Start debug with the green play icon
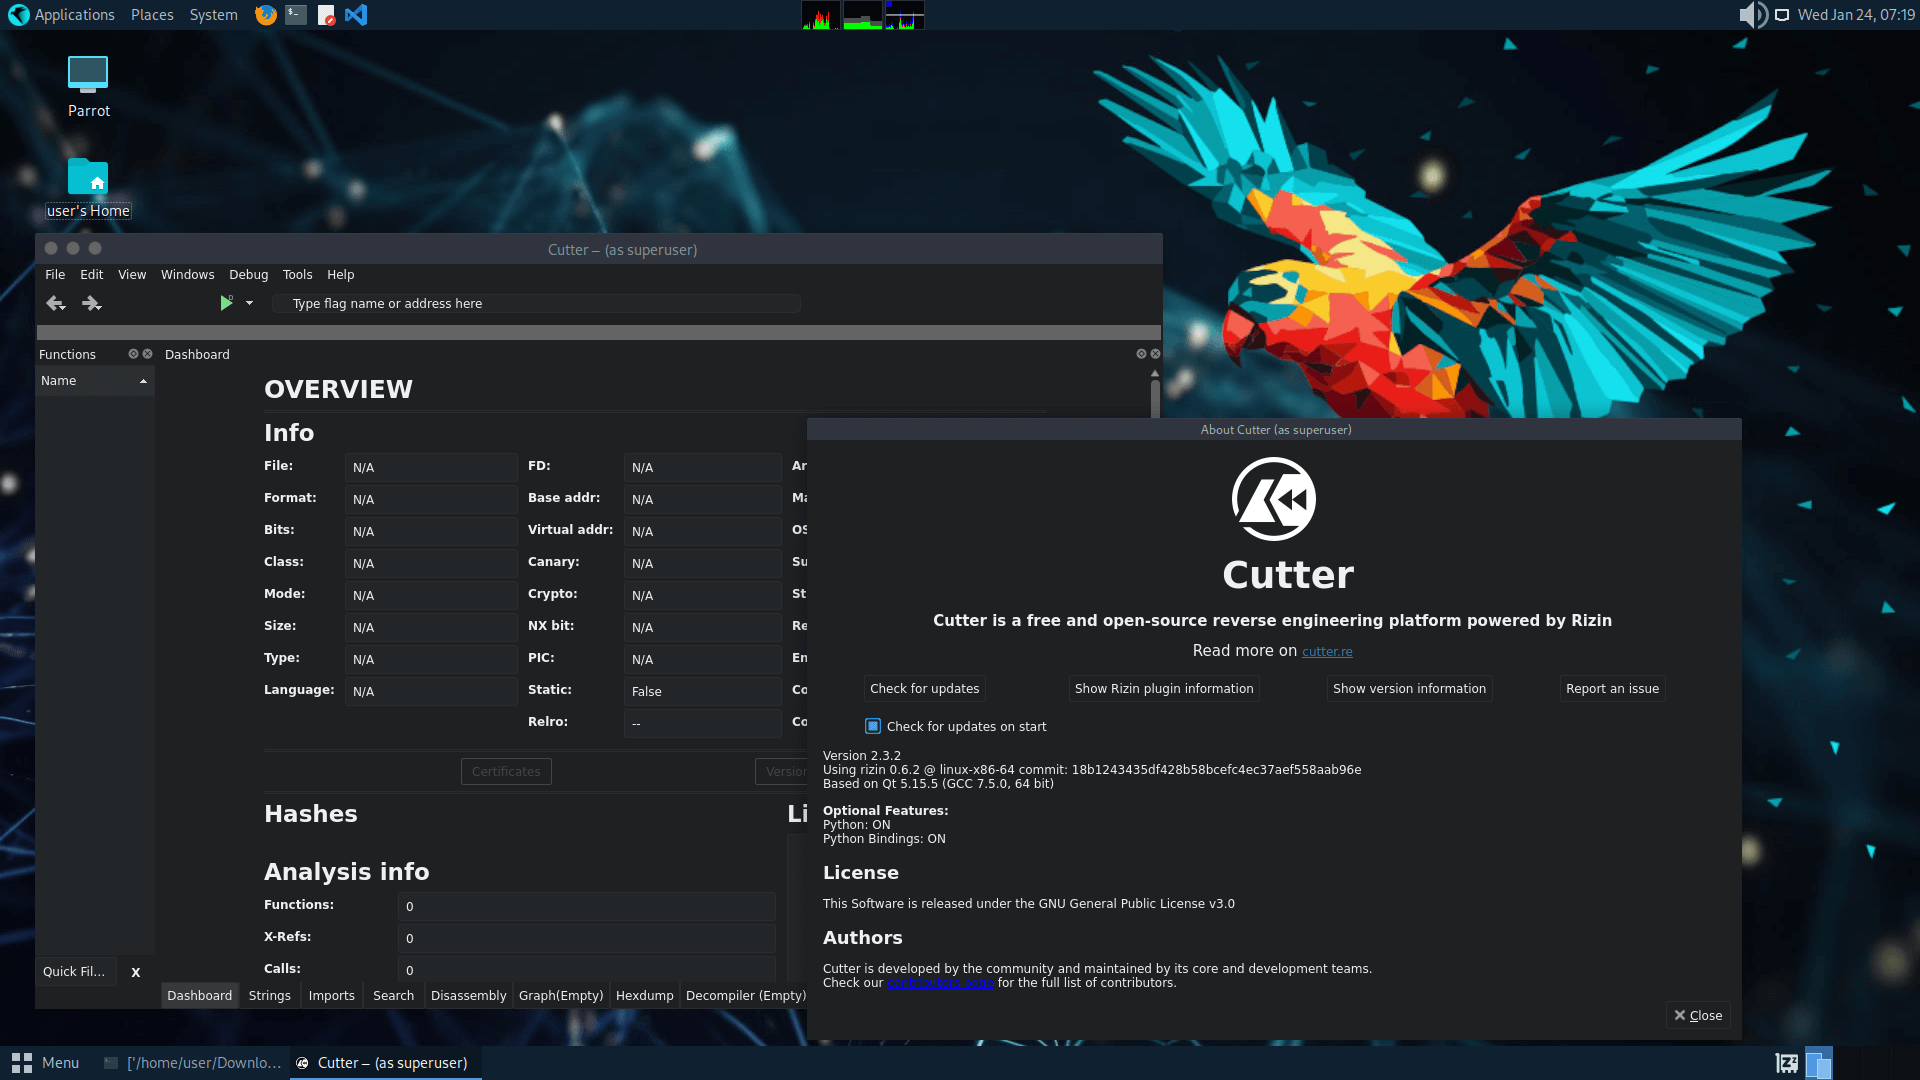1920x1080 pixels. click(x=227, y=303)
